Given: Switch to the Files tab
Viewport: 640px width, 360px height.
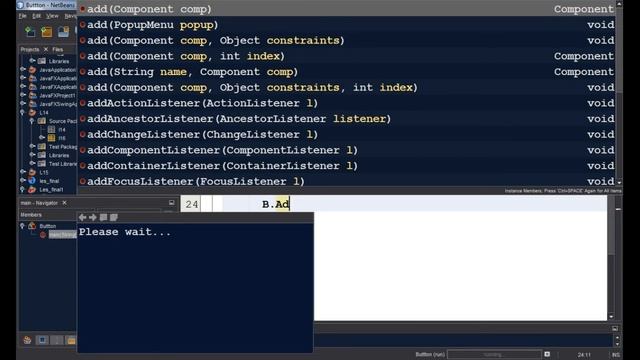Looking at the screenshot, I should tap(58, 49).
